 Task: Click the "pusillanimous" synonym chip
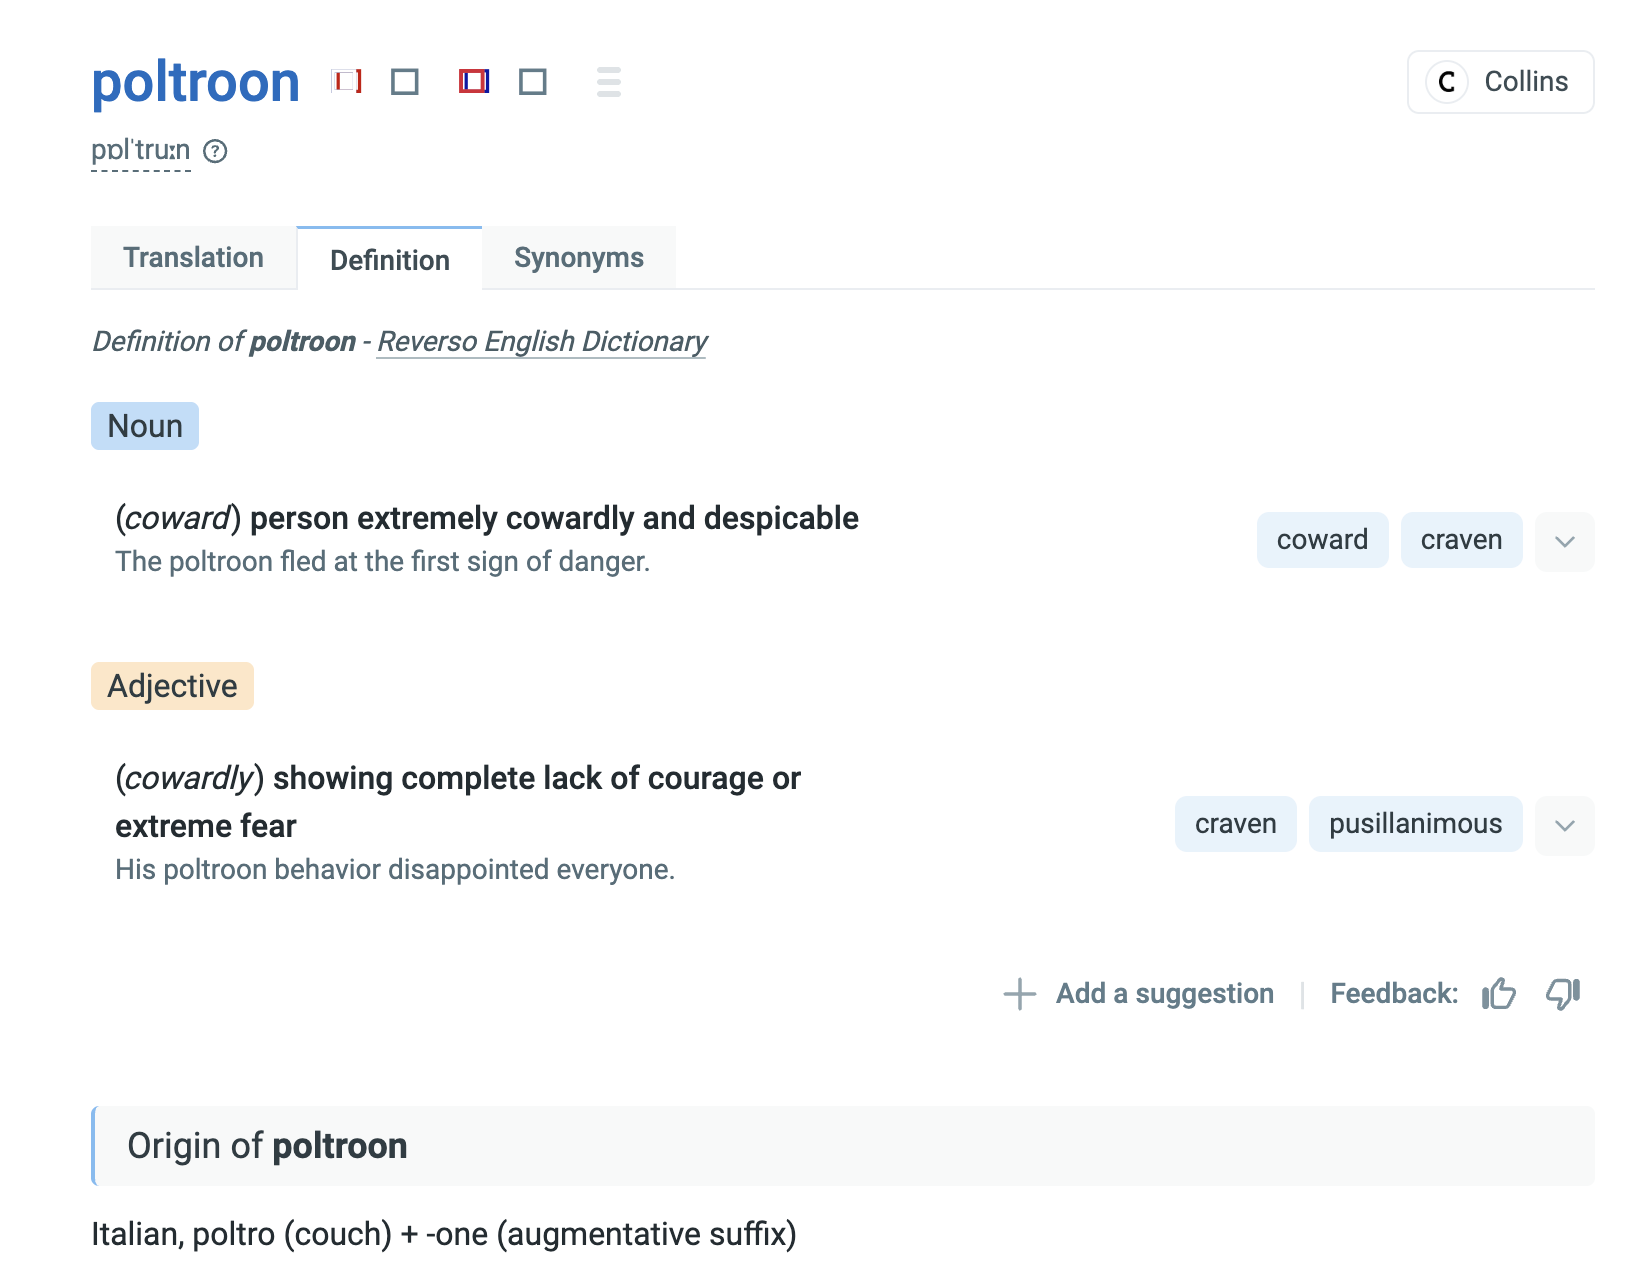pos(1415,824)
